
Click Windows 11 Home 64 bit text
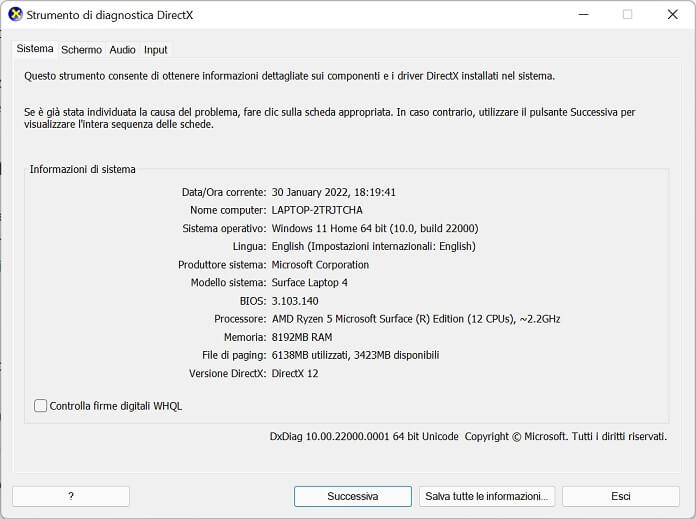coord(375,228)
